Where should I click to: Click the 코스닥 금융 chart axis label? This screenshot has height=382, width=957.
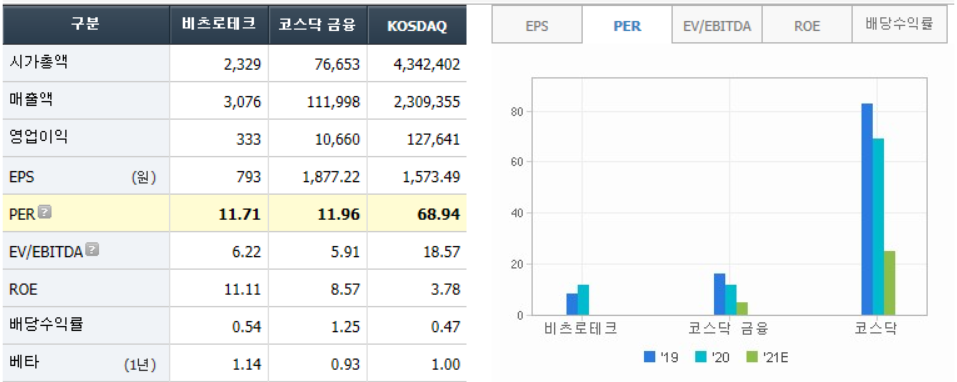[728, 328]
